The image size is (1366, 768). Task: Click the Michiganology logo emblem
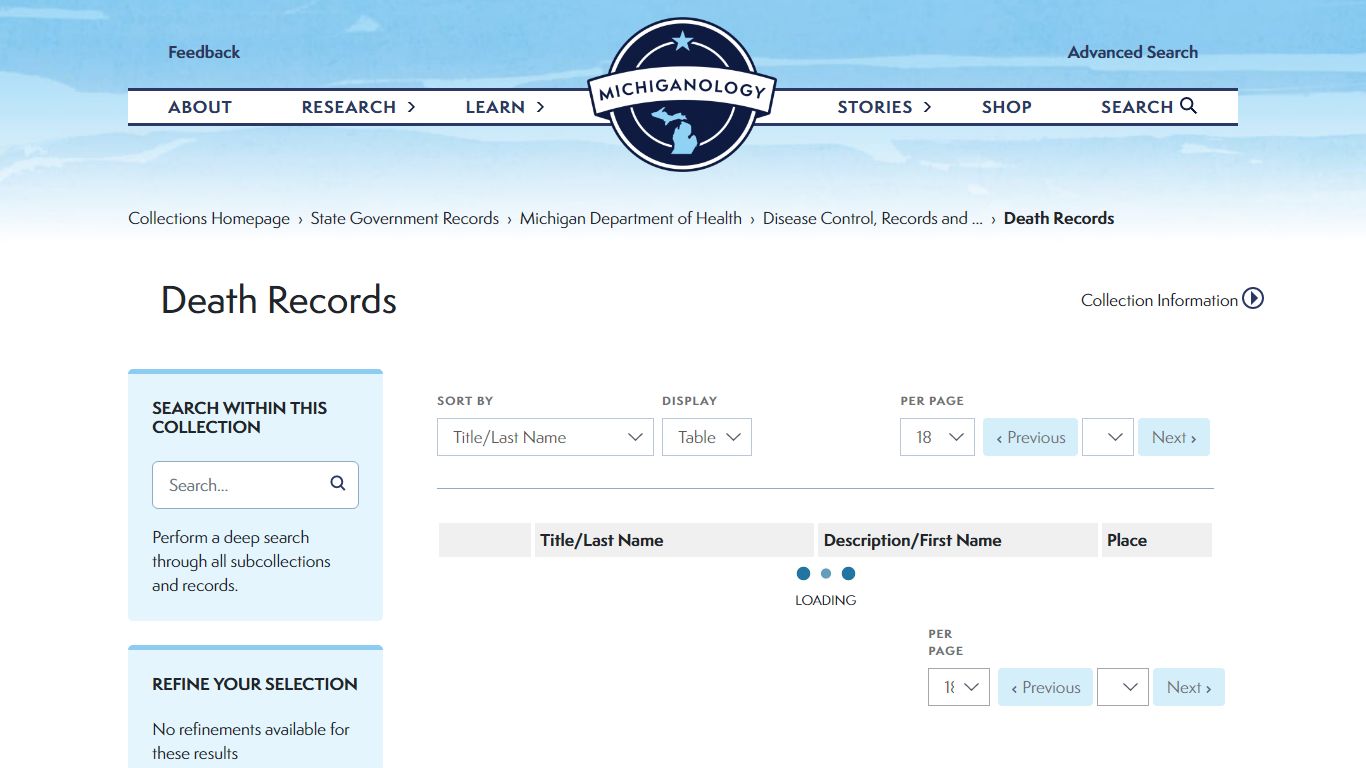coord(682,95)
